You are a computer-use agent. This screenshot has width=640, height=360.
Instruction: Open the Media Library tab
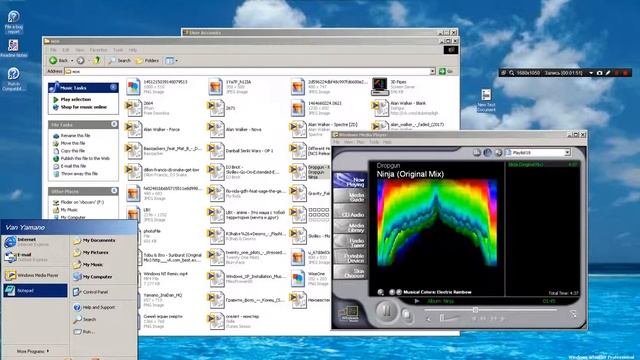351,227
